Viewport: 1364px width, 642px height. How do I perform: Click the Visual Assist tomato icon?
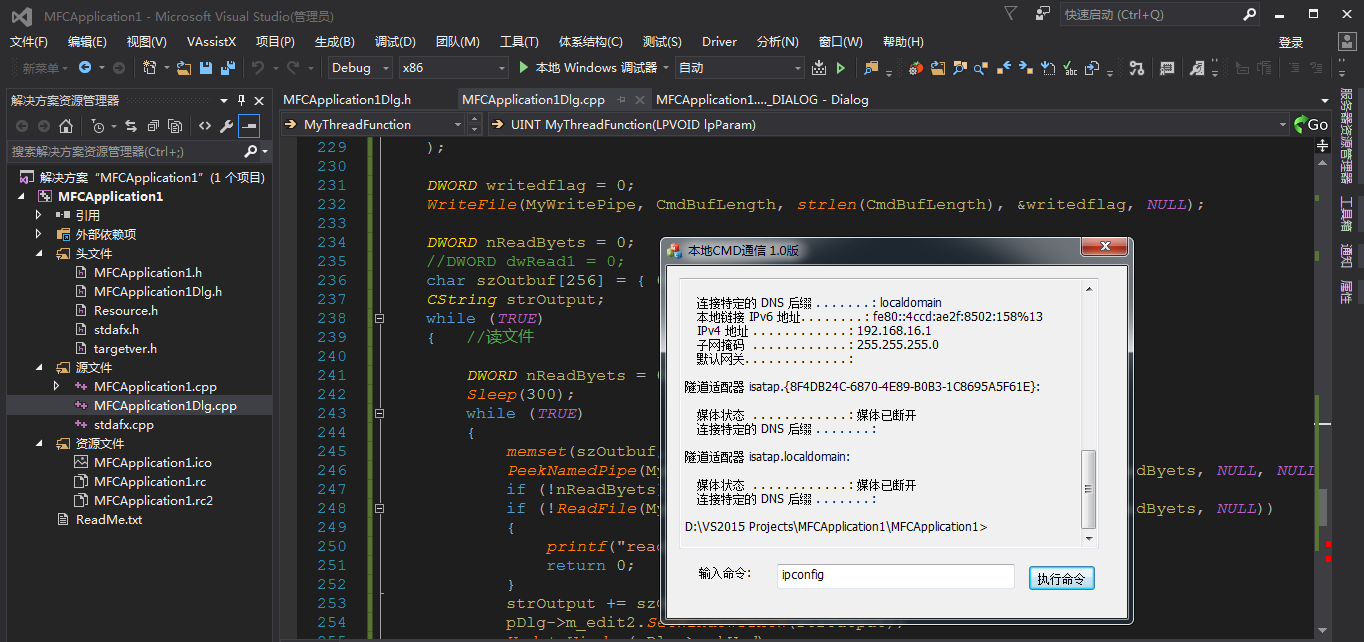tap(915, 67)
